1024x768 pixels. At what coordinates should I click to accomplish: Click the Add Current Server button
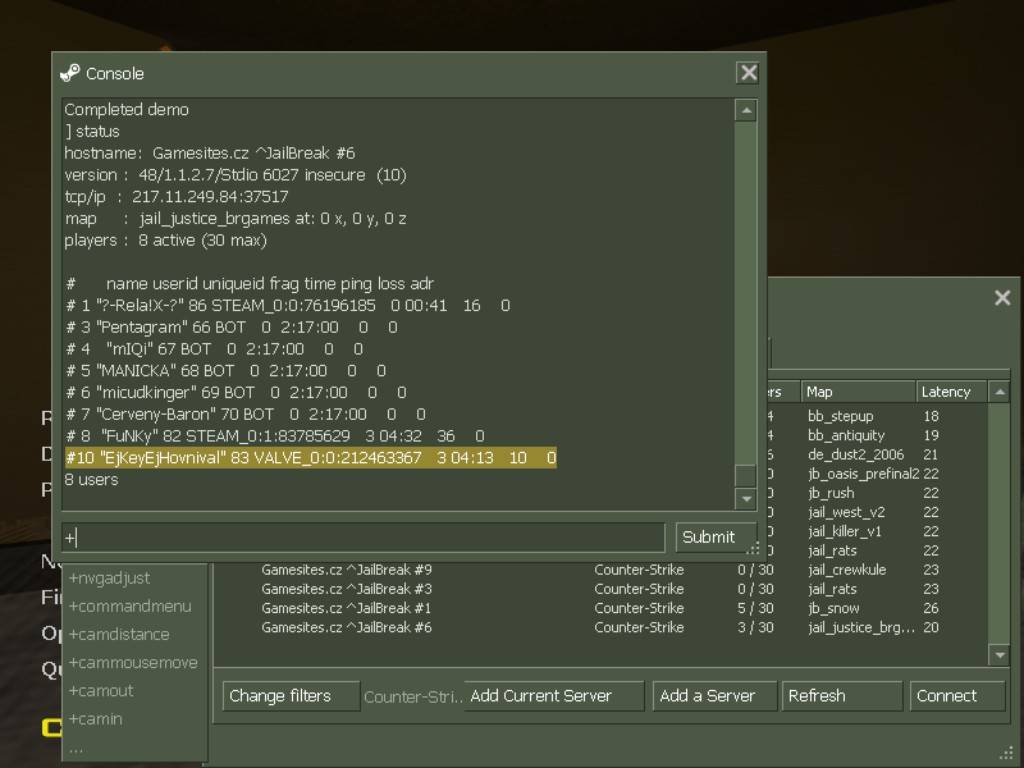[x=554, y=696]
